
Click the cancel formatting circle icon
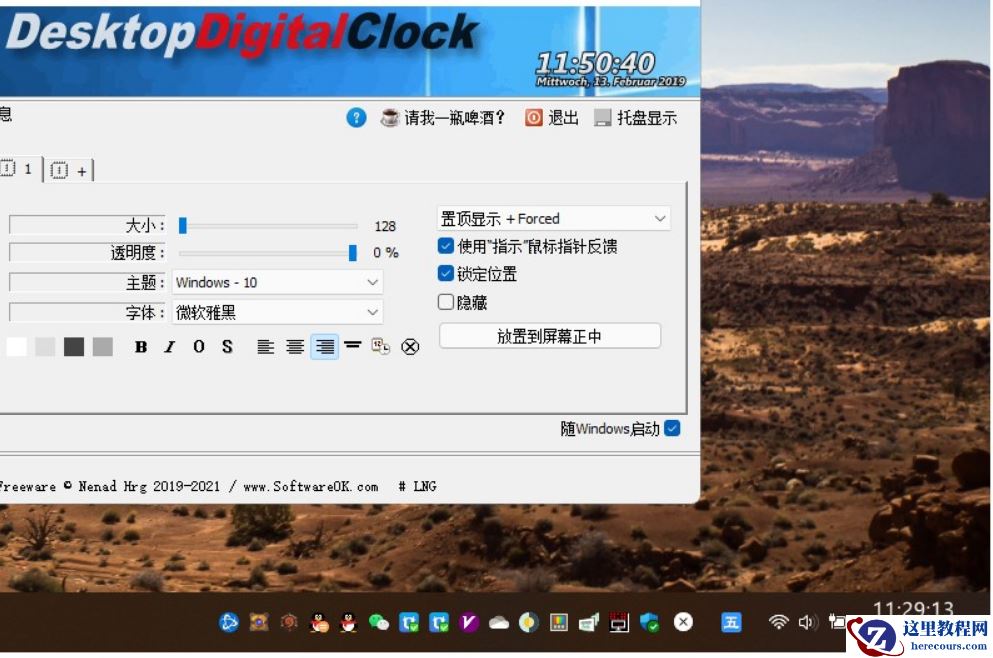[x=408, y=347]
